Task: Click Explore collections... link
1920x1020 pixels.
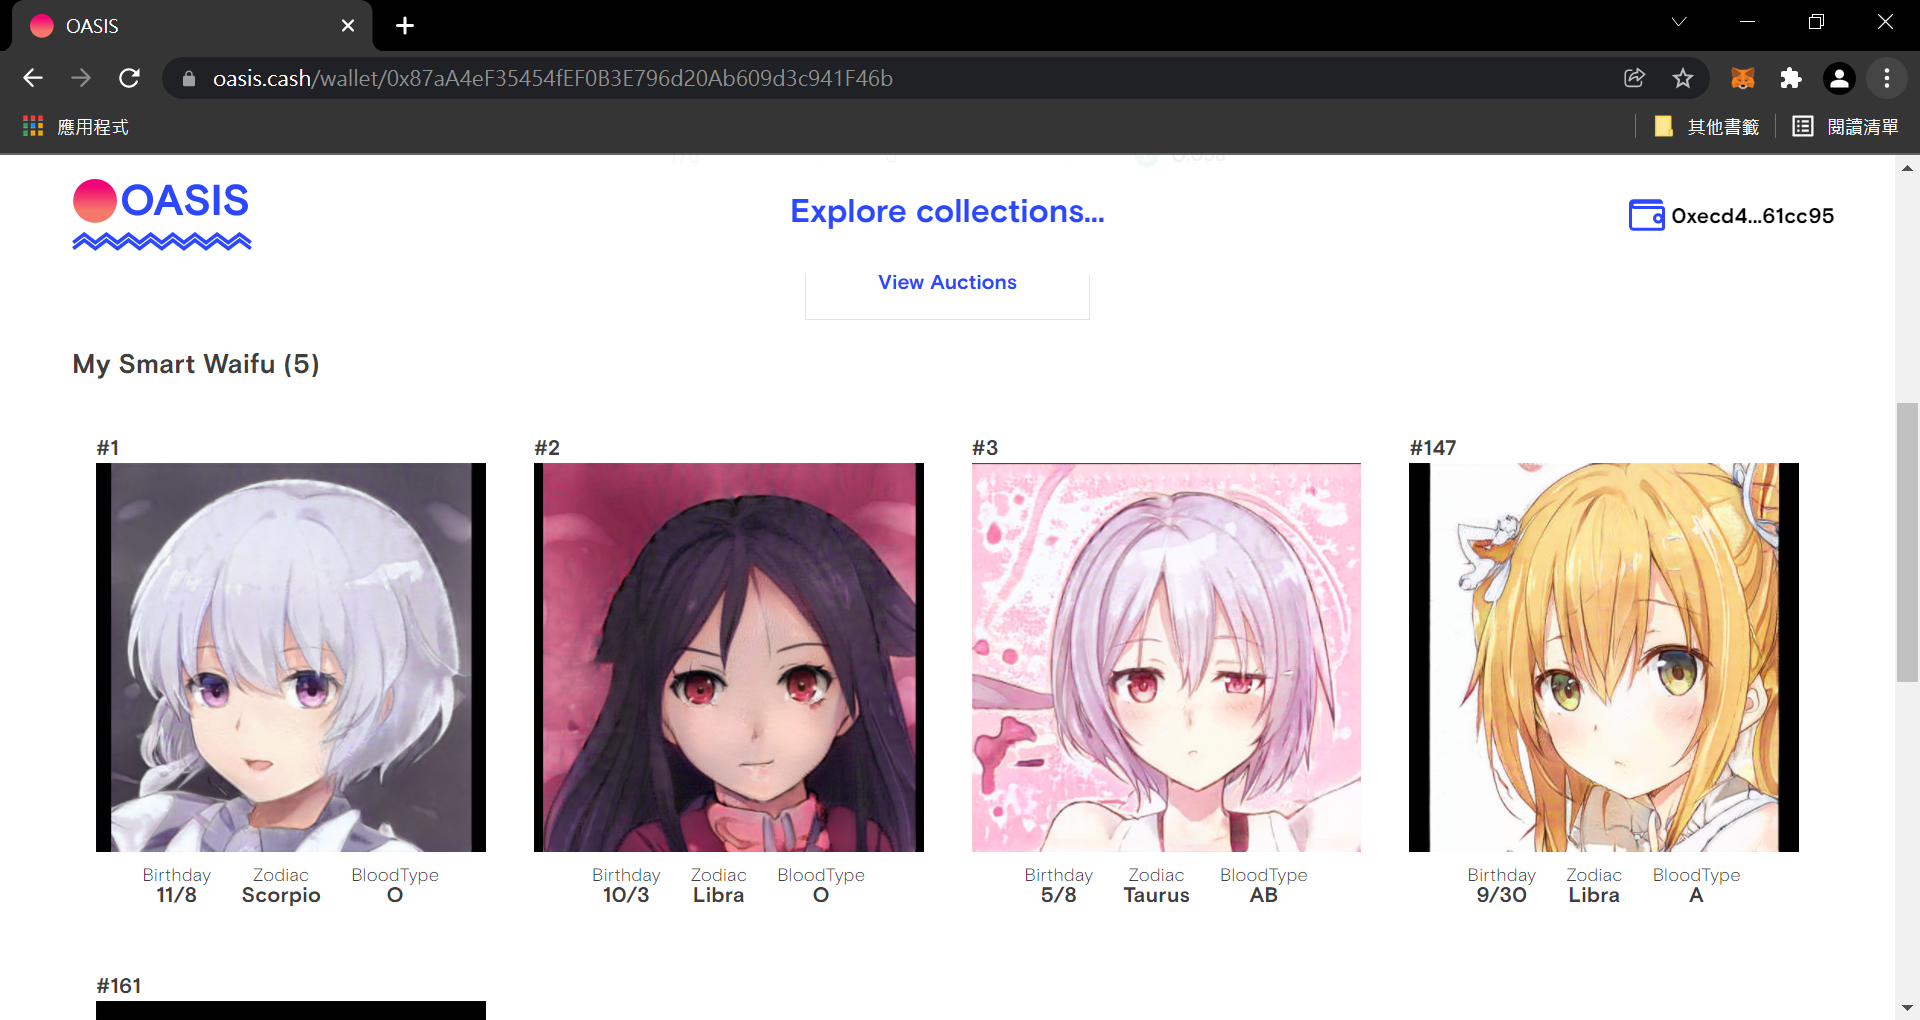Action: [947, 211]
